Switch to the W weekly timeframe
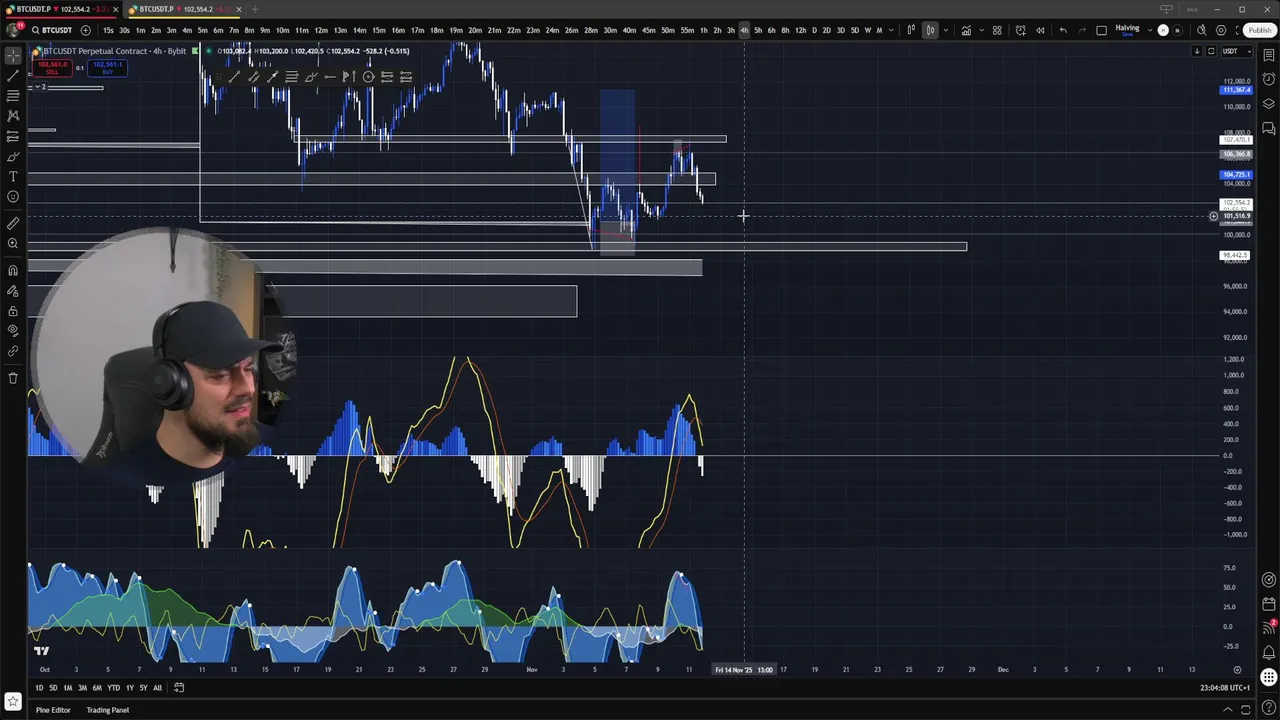This screenshot has width=1280, height=720. (x=867, y=30)
